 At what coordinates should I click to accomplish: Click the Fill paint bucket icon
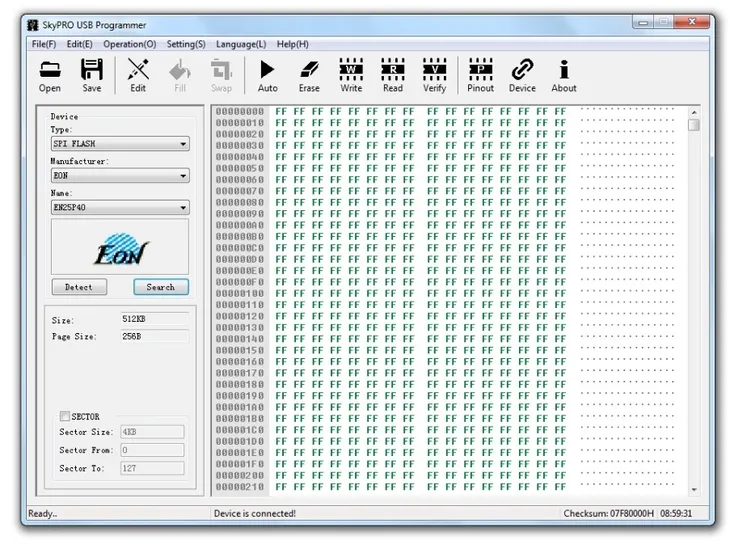[x=180, y=75]
